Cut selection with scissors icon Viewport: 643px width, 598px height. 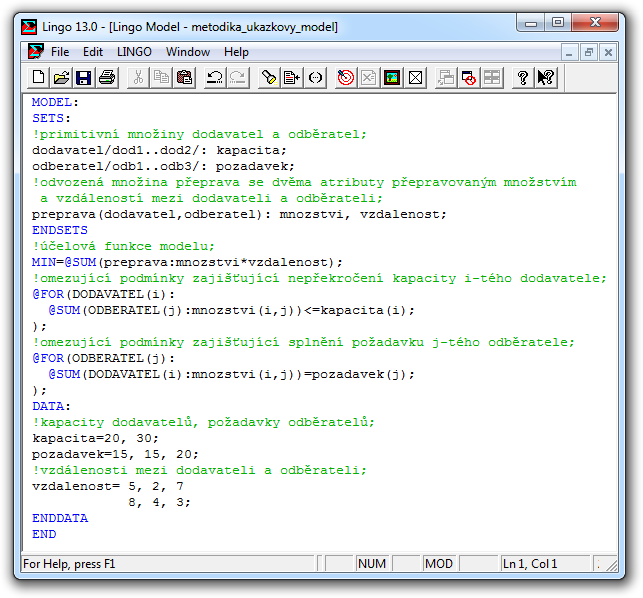(x=139, y=78)
